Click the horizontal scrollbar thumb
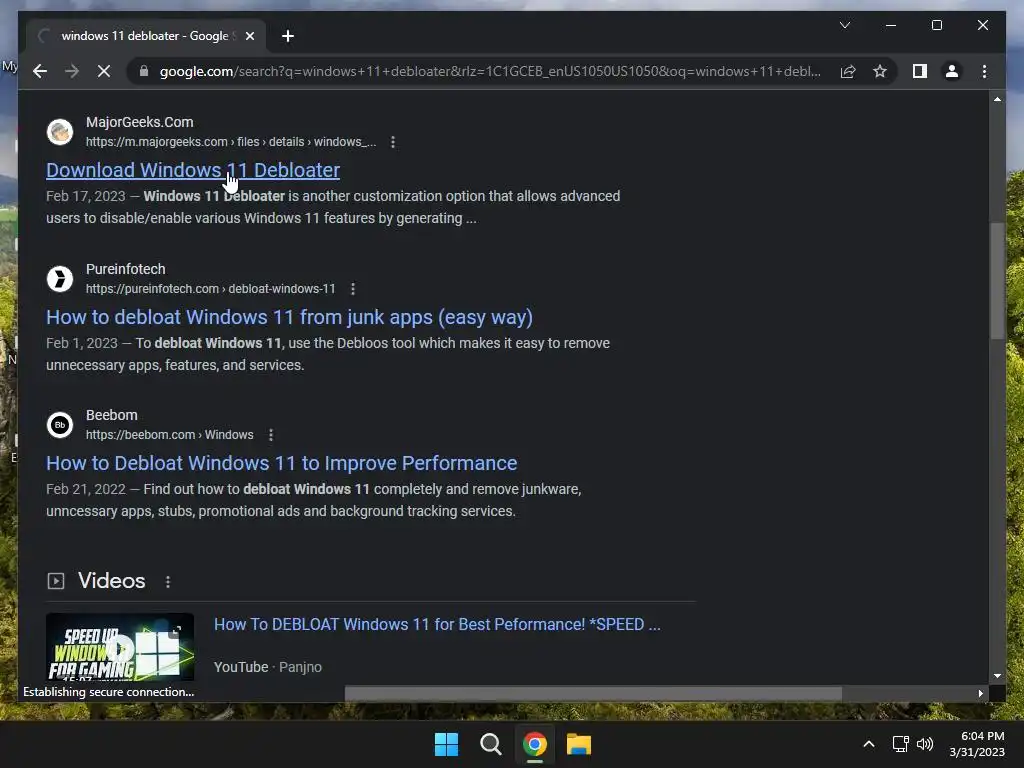This screenshot has height=768, width=1024. (593, 694)
